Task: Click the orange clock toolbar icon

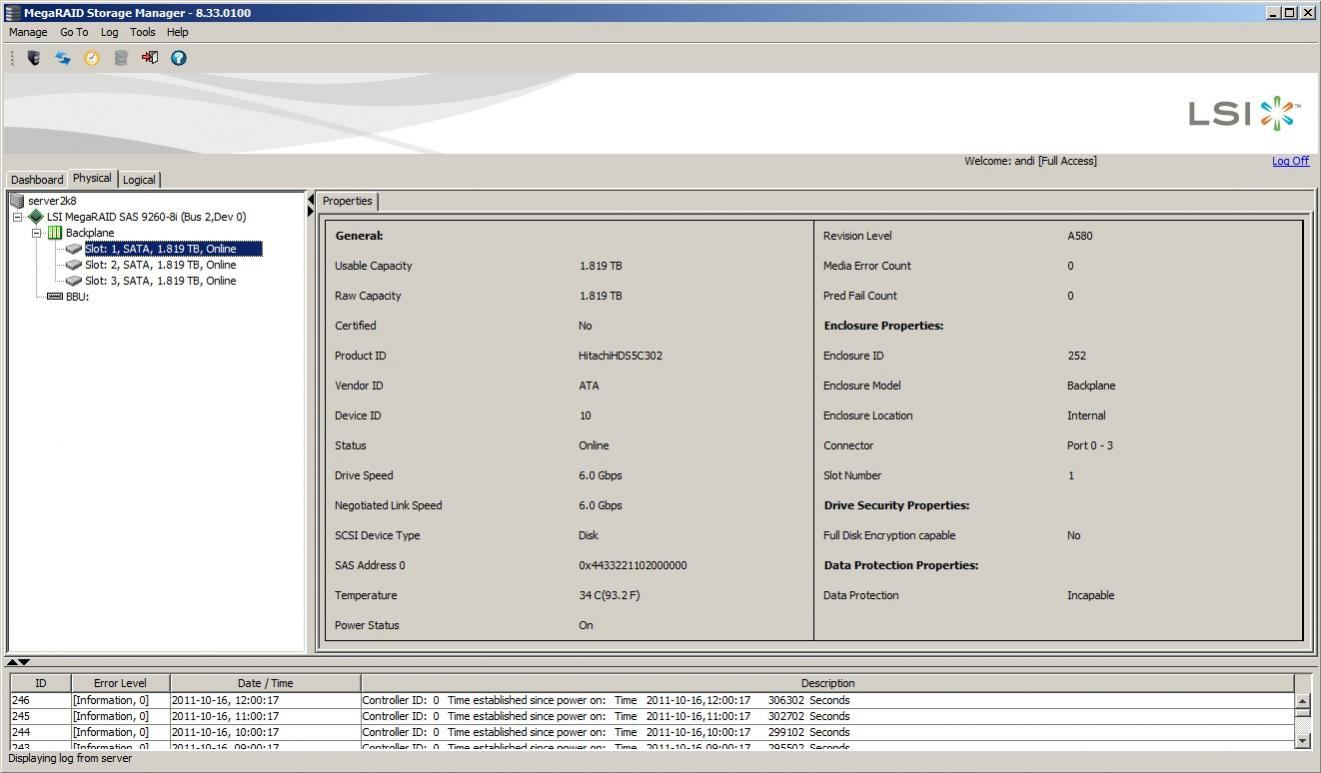Action: click(x=92, y=58)
